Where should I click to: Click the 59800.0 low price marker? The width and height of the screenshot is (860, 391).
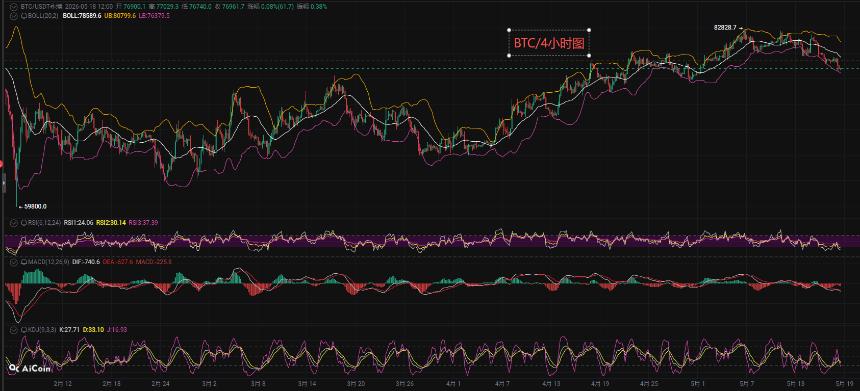(35, 206)
